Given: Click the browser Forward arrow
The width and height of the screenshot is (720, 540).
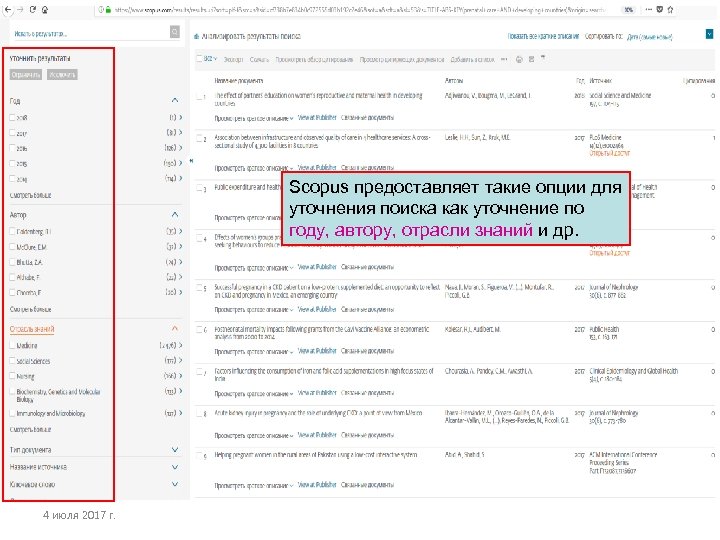Looking at the screenshot, I should coord(20,10).
